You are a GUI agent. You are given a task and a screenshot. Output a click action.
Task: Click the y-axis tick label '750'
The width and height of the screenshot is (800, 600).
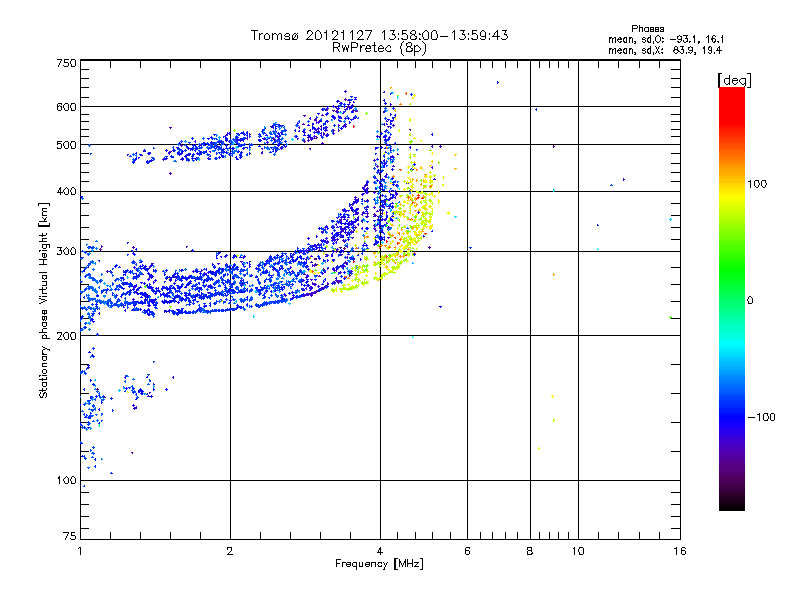coord(66,63)
